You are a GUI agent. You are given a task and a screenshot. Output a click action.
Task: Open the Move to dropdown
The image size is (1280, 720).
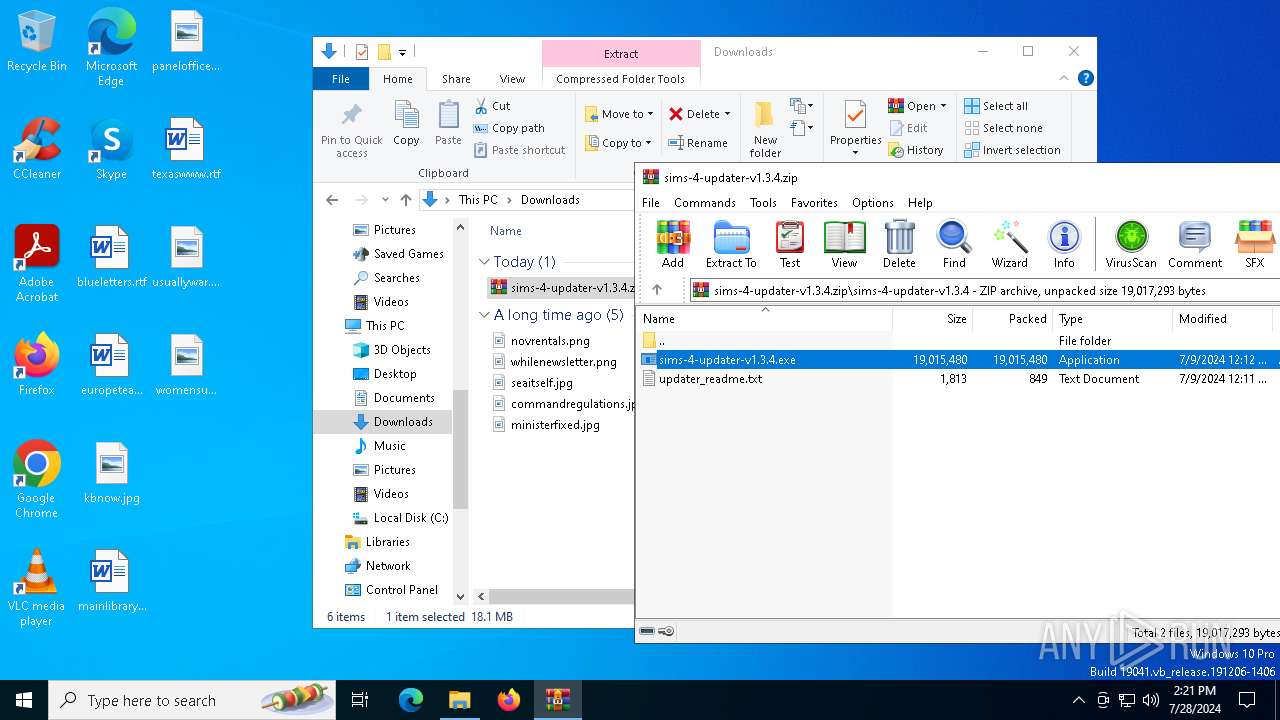(619, 114)
